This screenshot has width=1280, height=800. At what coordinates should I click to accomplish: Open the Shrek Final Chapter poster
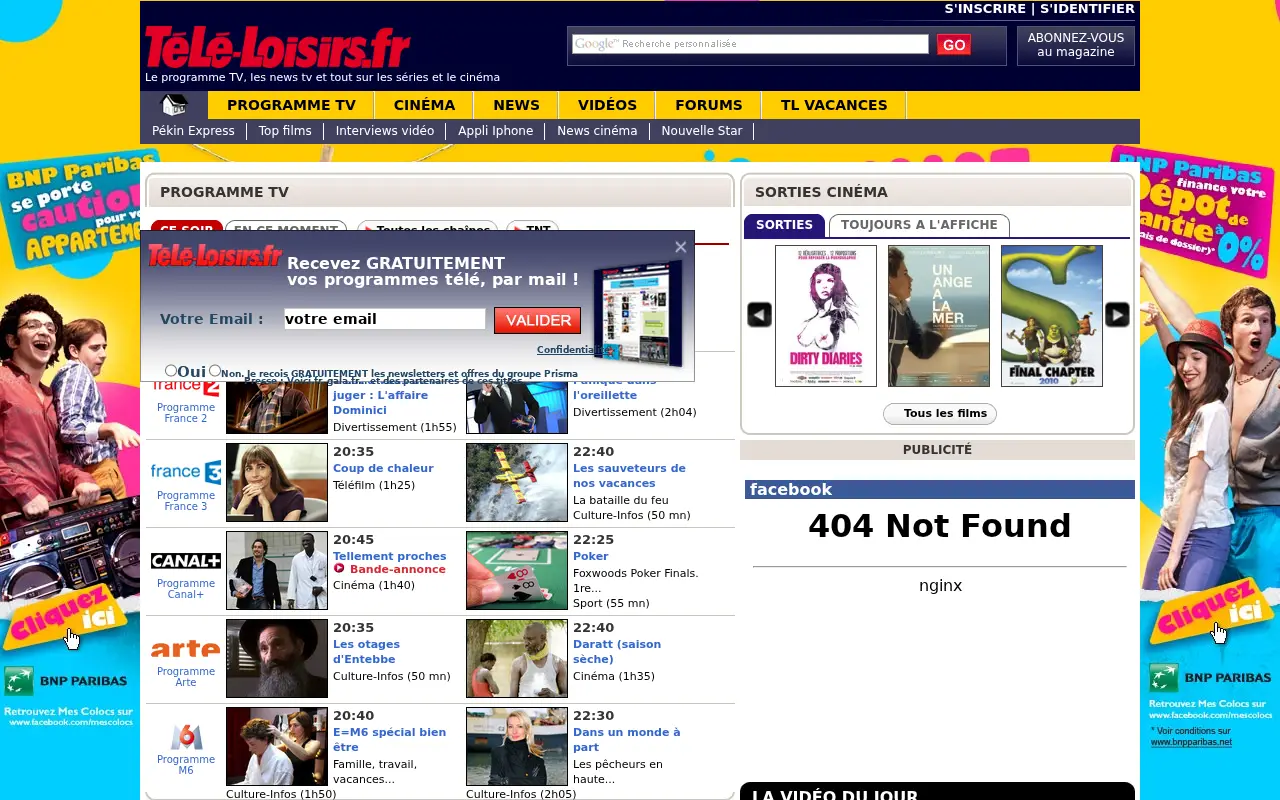[x=1052, y=316]
